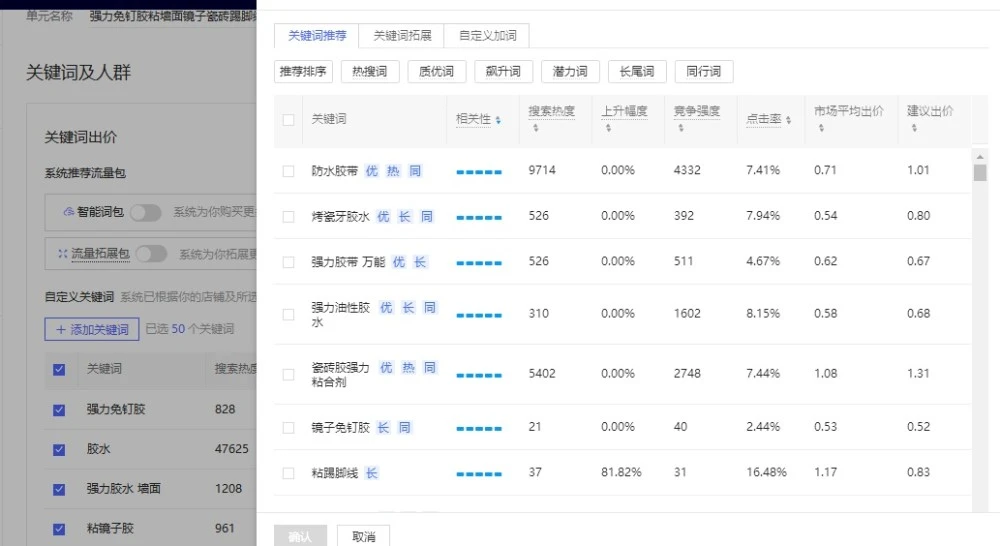The width and height of the screenshot is (1000, 546).
Task: Click the 热 tag on 防水胶带
Action: (393, 171)
